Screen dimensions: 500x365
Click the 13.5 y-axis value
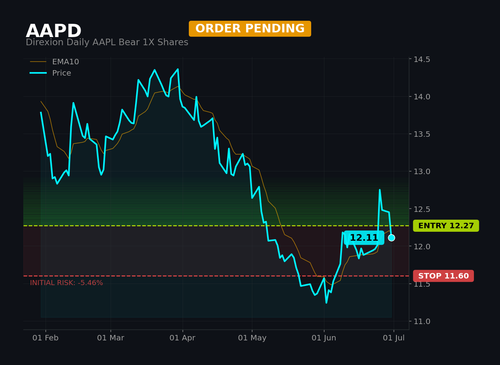[x=422, y=134]
